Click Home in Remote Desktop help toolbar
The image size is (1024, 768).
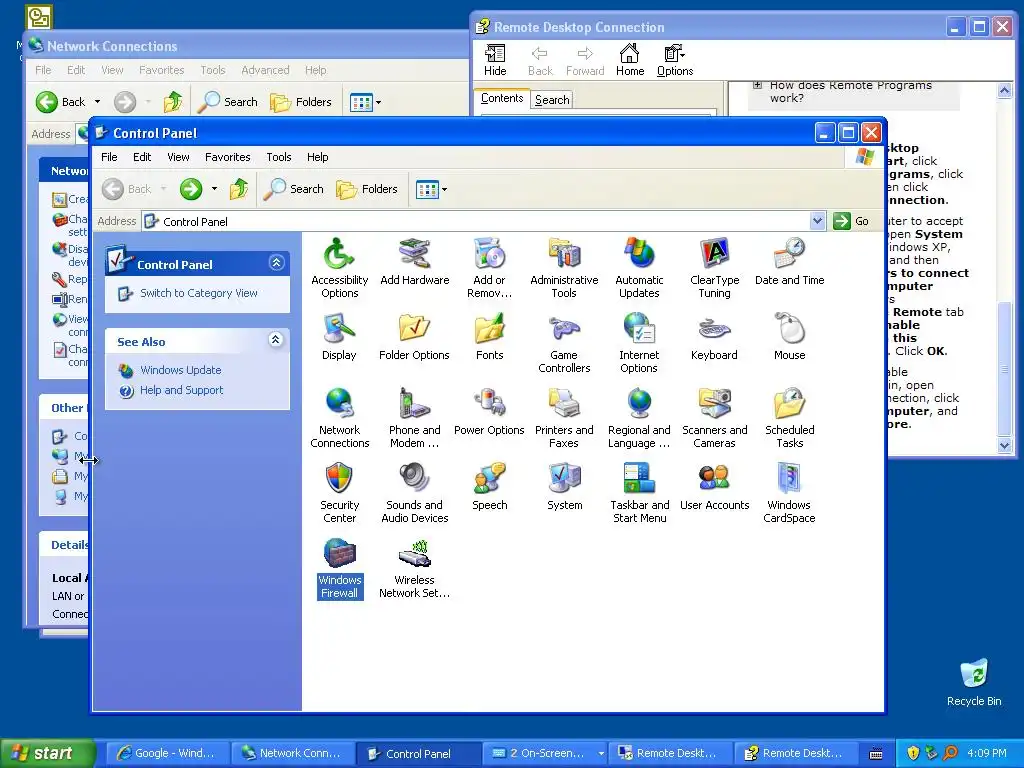630,60
